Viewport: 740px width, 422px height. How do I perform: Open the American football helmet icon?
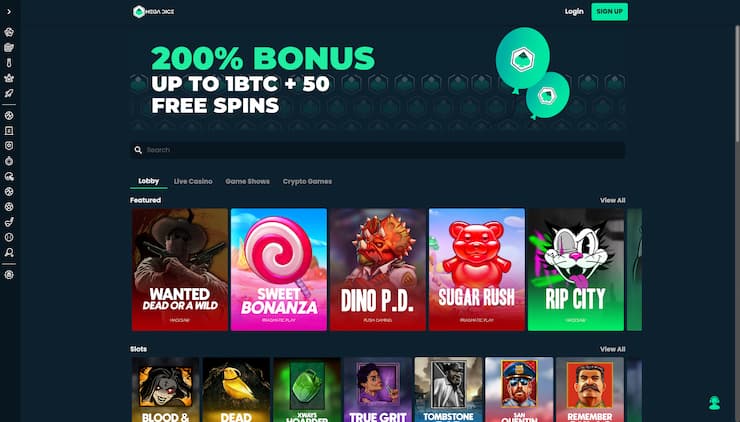9,177
